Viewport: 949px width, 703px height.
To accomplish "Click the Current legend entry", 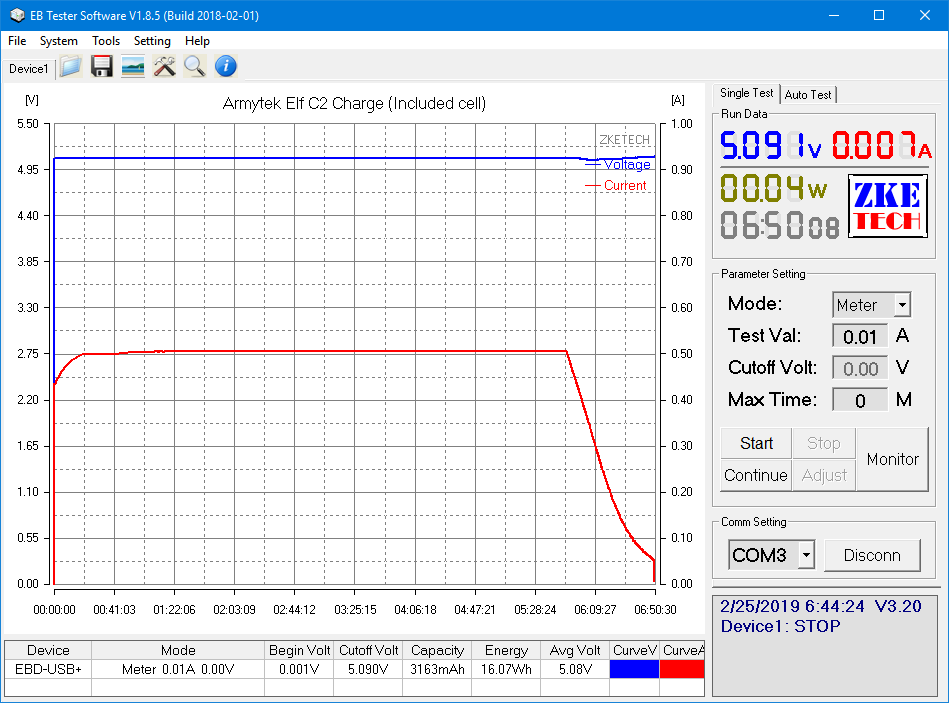I will (616, 186).
